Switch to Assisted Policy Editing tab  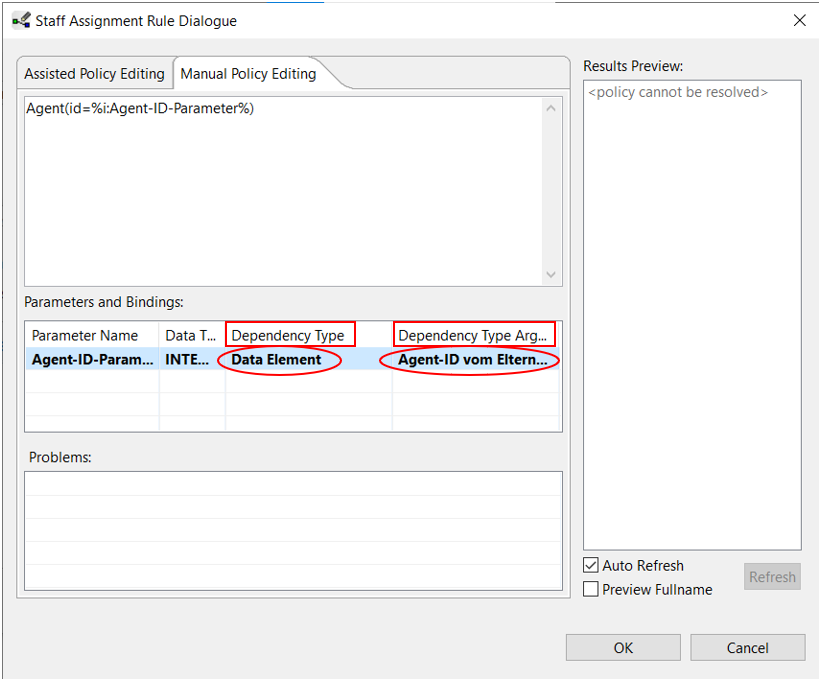[94, 74]
